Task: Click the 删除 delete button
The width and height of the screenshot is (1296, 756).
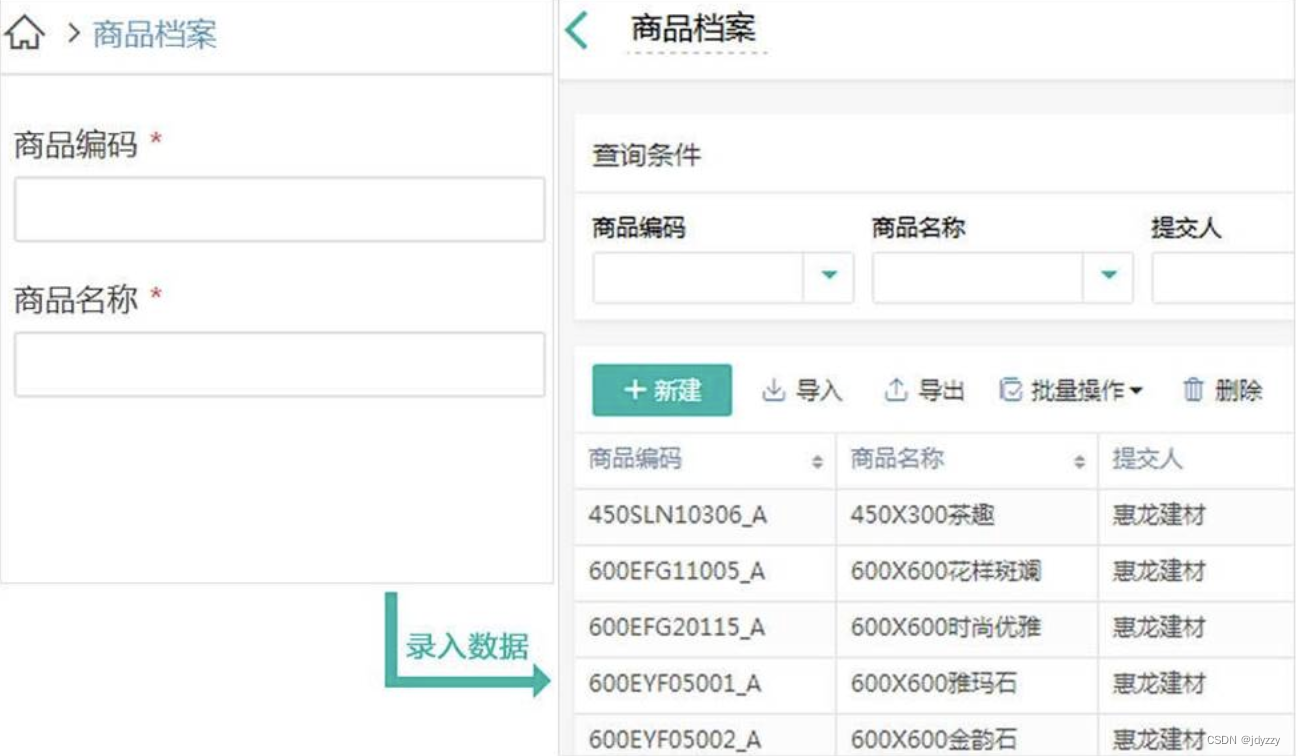Action: 1222,391
